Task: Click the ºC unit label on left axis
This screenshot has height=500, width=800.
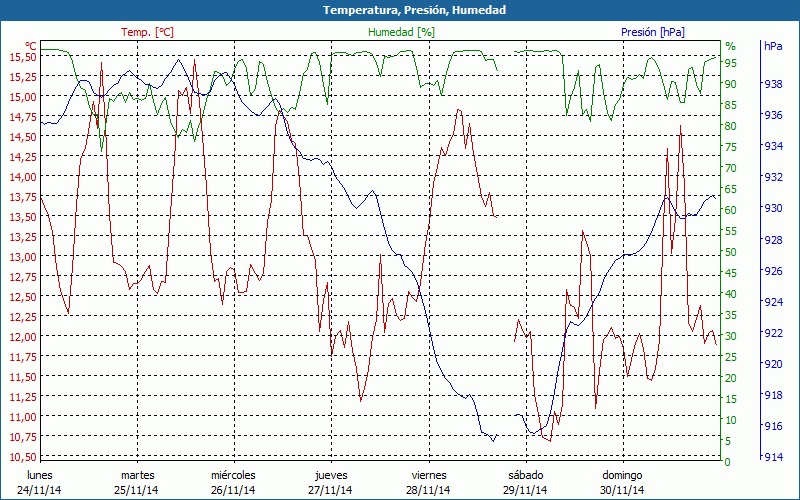Action: click(31, 46)
